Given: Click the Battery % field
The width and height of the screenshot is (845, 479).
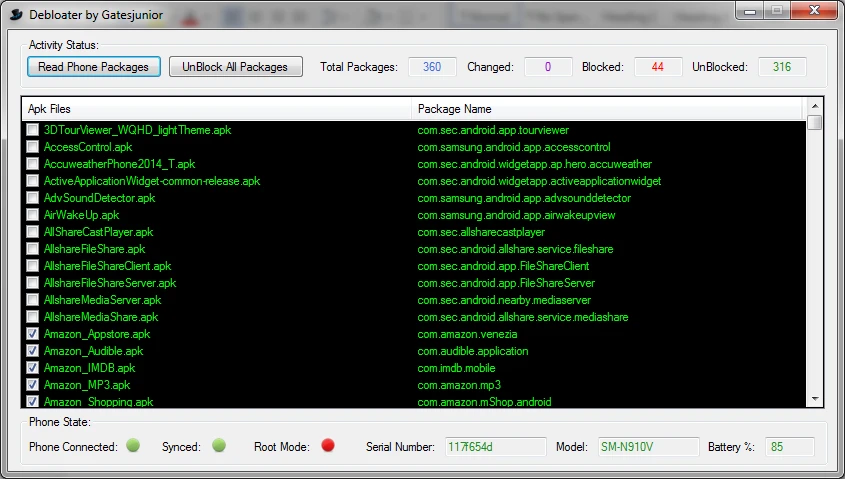Looking at the screenshot, I should (790, 446).
